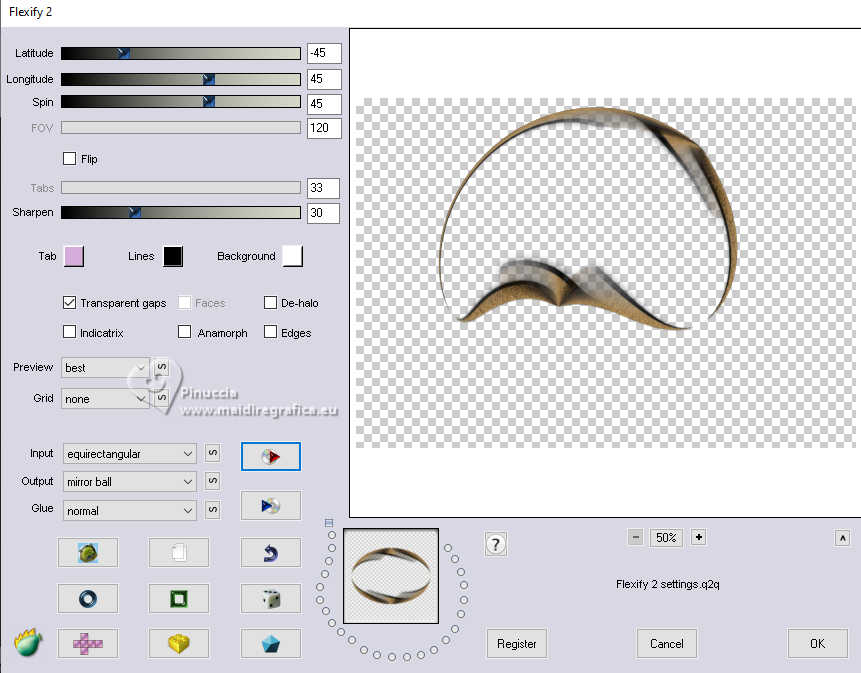Enable the Flip checkbox
Screen dimensions: 861x673
click(x=70, y=159)
